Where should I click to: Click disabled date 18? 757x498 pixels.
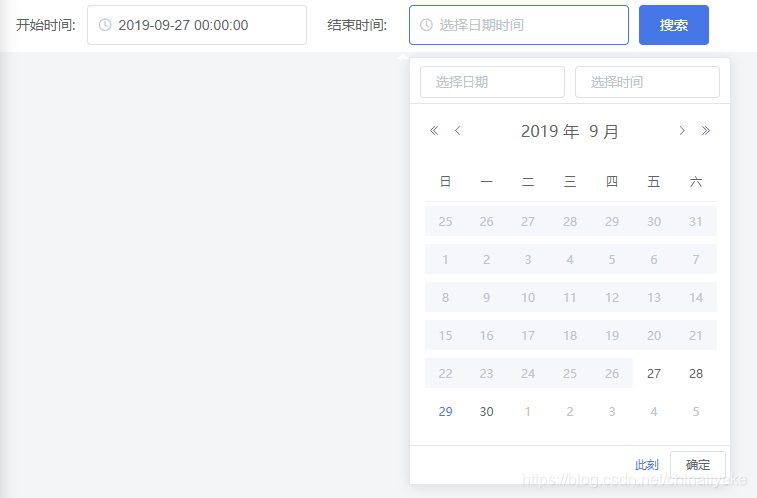pos(570,335)
